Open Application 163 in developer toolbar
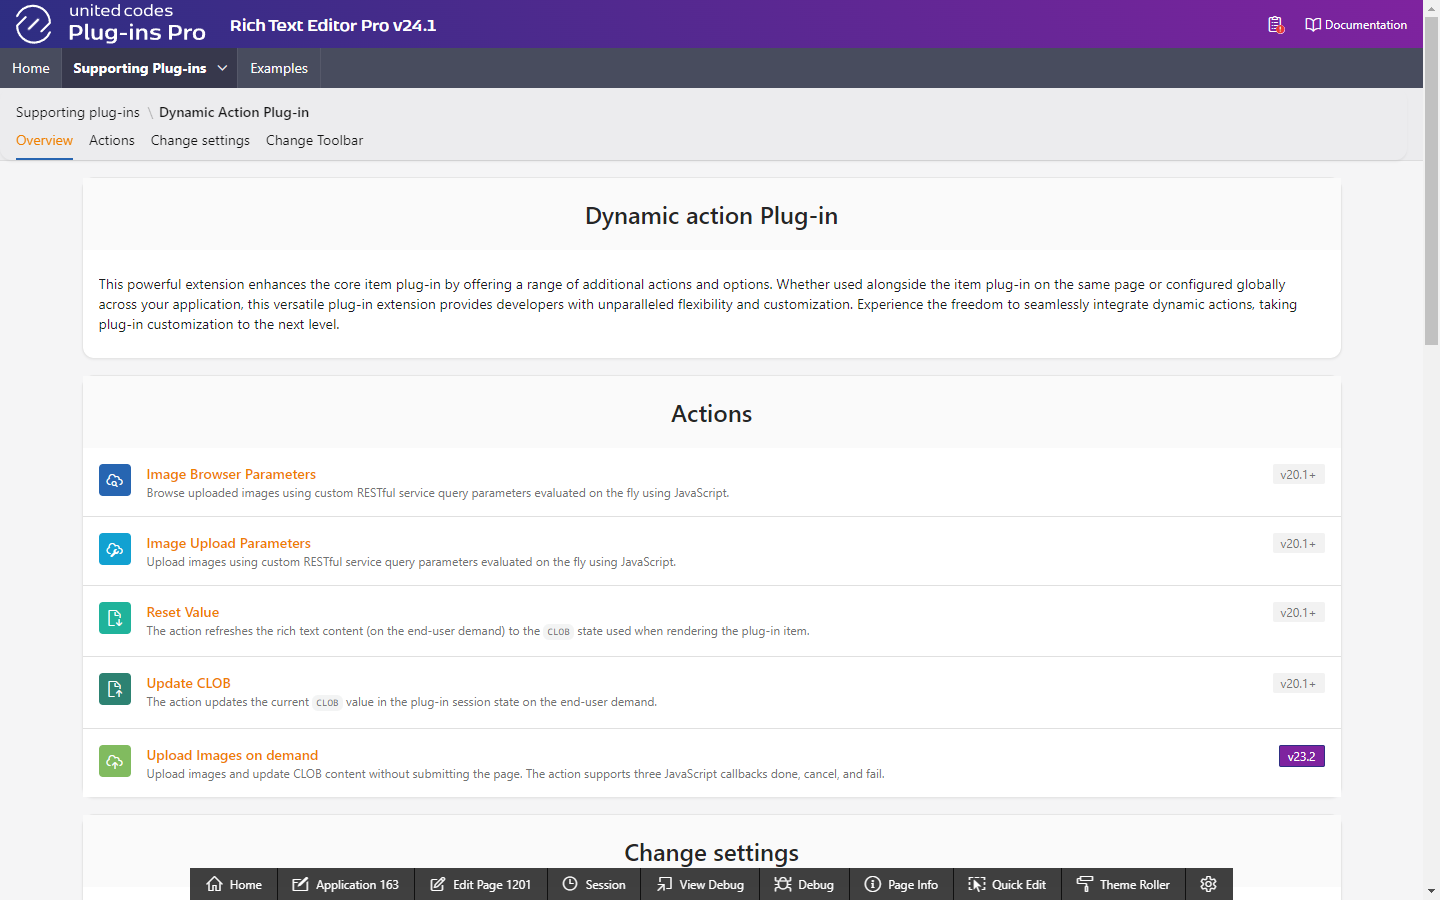Screen dimensions: 1440x900 coord(346,884)
